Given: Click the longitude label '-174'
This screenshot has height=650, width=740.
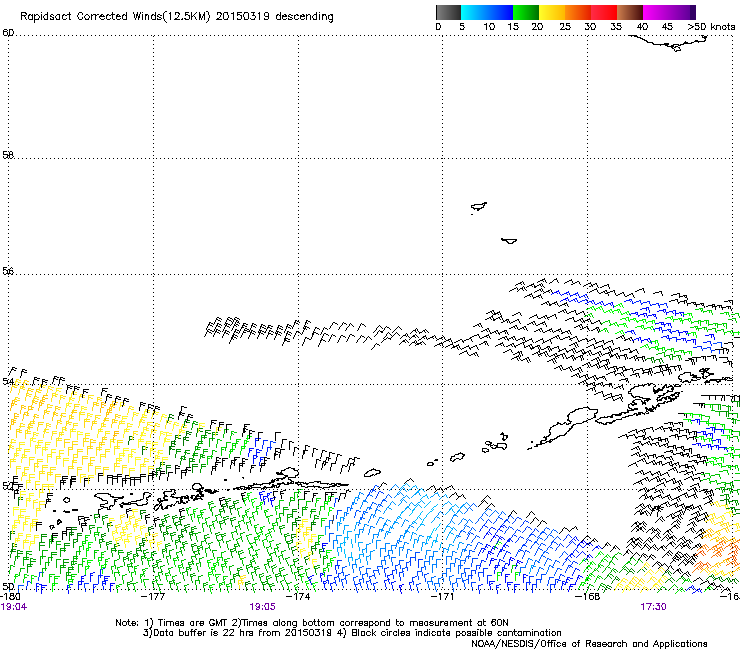Looking at the screenshot, I should [x=298, y=597].
